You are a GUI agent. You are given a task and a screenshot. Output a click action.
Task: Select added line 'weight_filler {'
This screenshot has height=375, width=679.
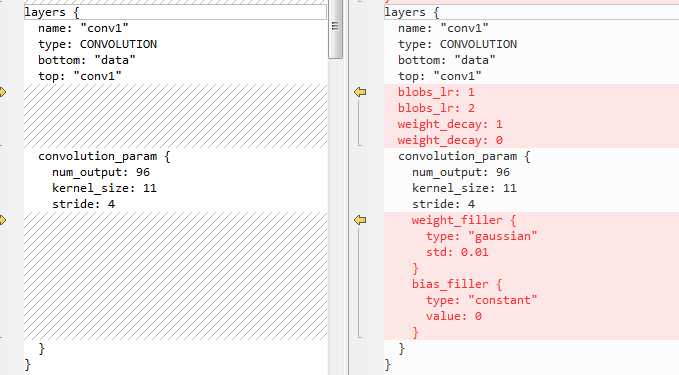coord(464,220)
